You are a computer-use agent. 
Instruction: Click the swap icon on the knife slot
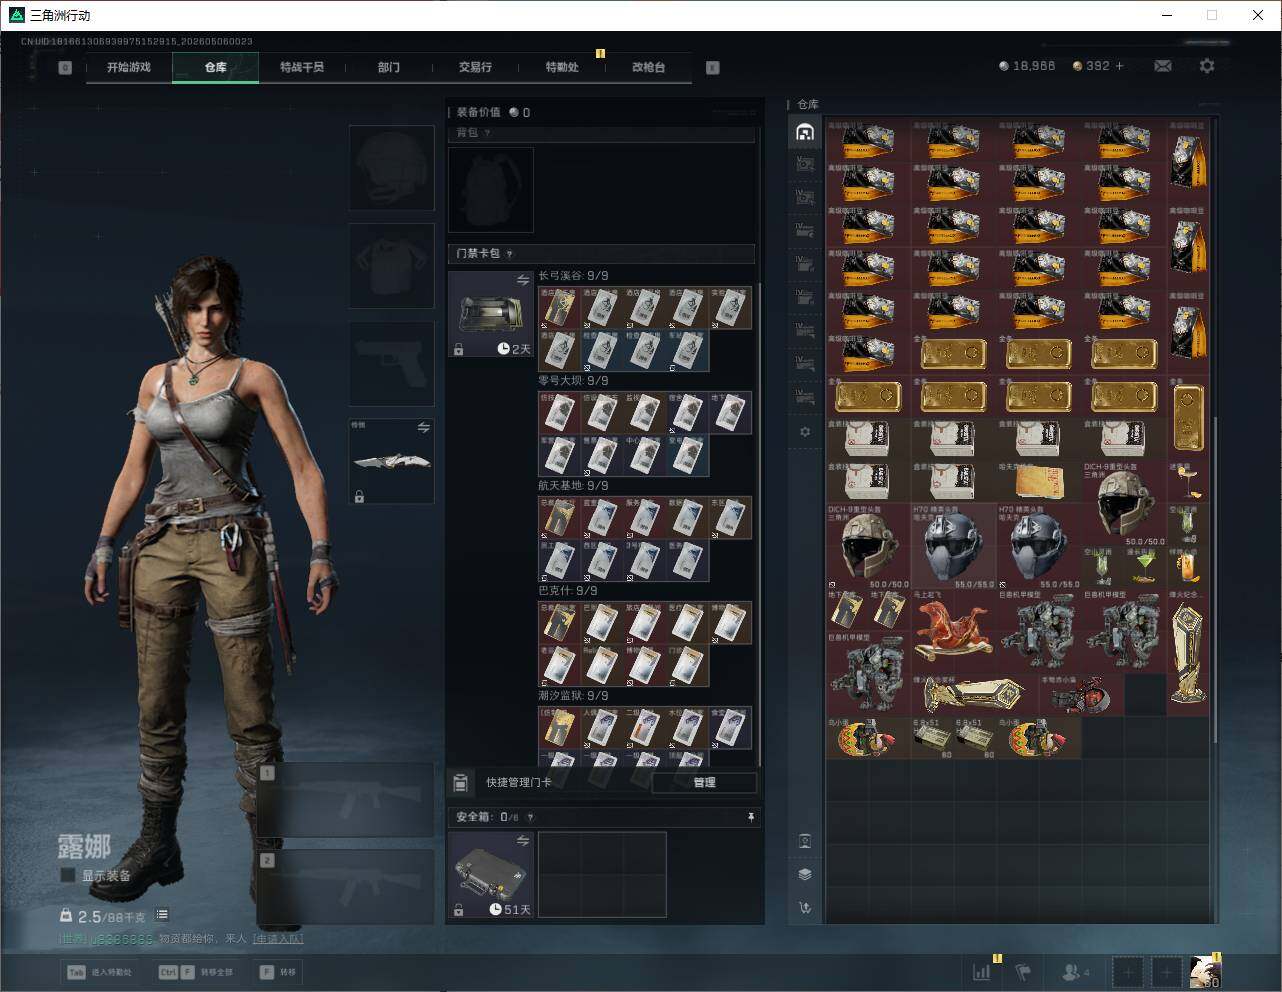[x=424, y=427]
